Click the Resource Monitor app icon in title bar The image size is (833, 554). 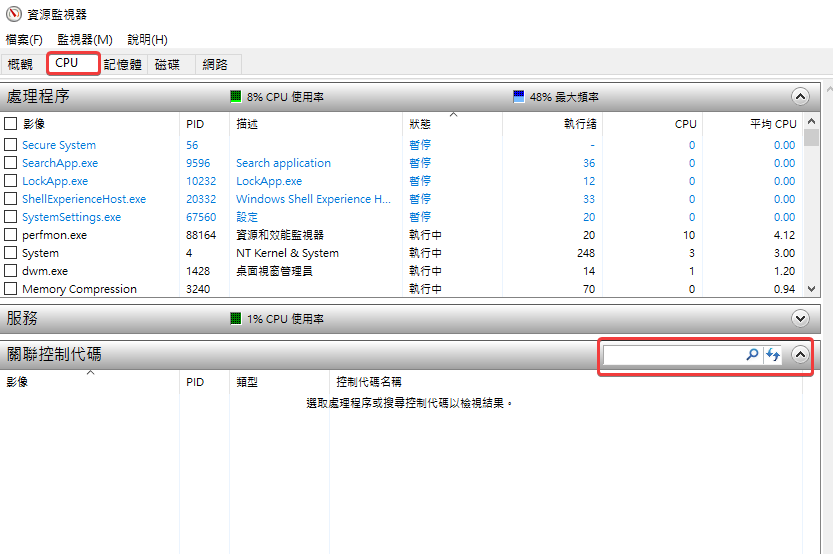coord(13,14)
